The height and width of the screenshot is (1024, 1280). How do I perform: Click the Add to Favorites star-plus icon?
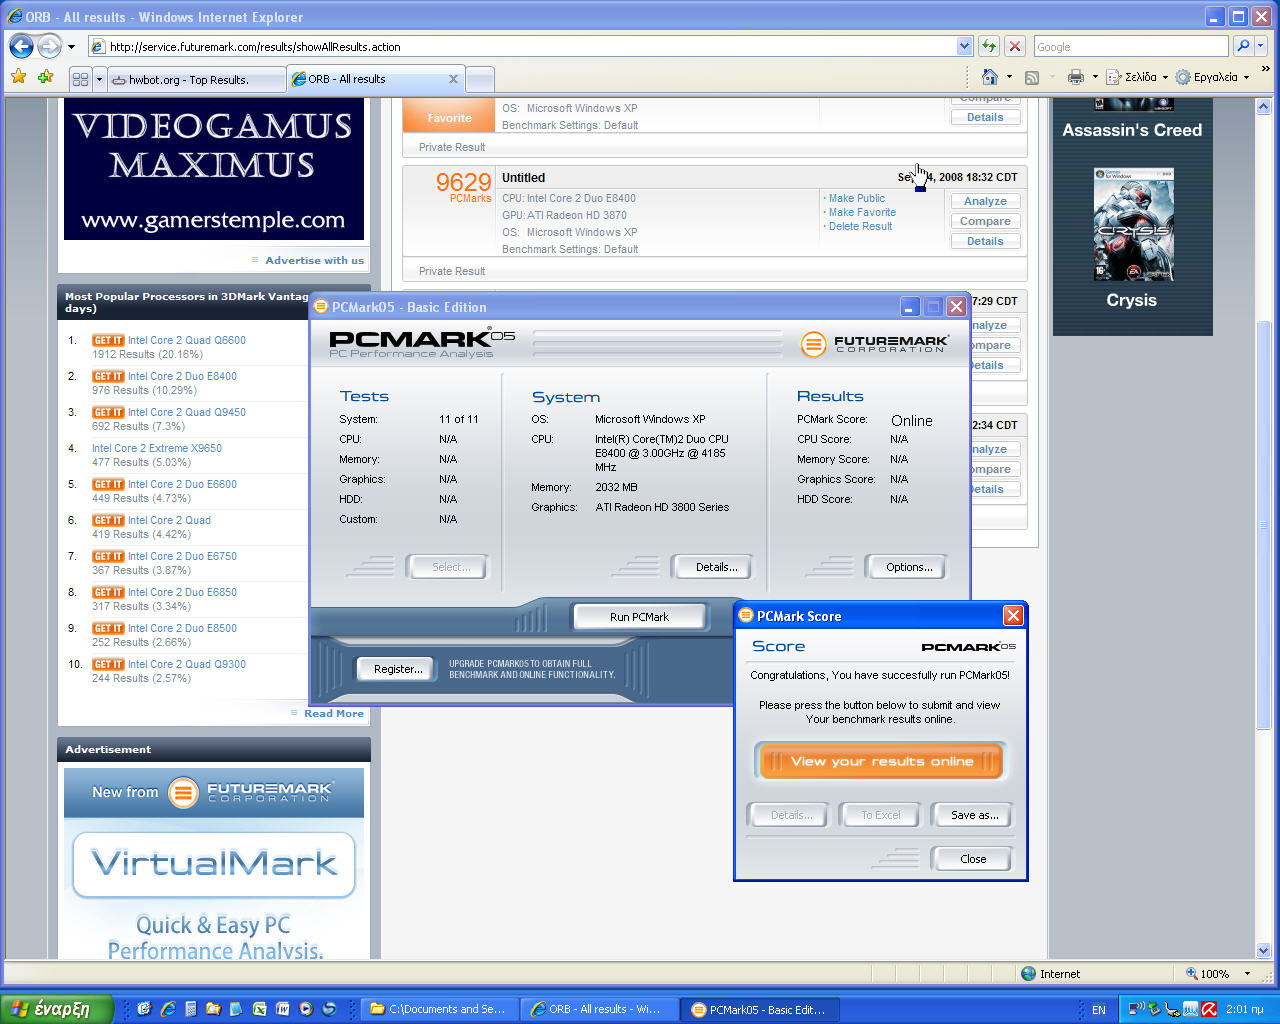[x=45, y=77]
